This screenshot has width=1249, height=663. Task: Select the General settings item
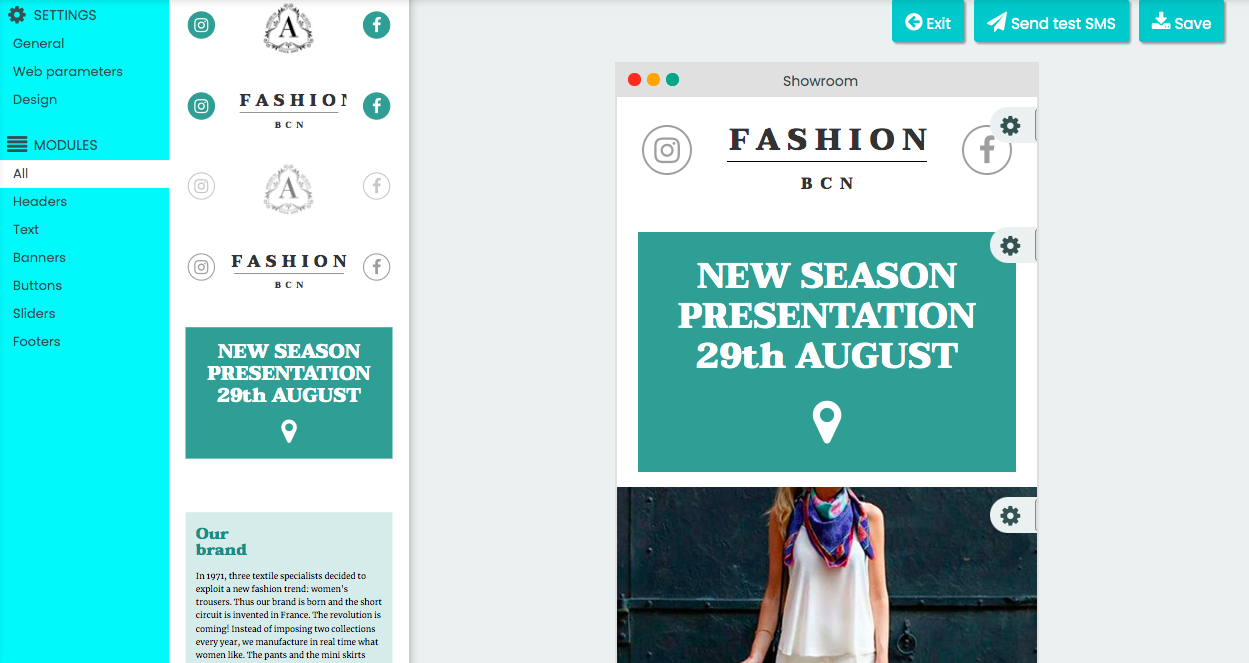39,43
